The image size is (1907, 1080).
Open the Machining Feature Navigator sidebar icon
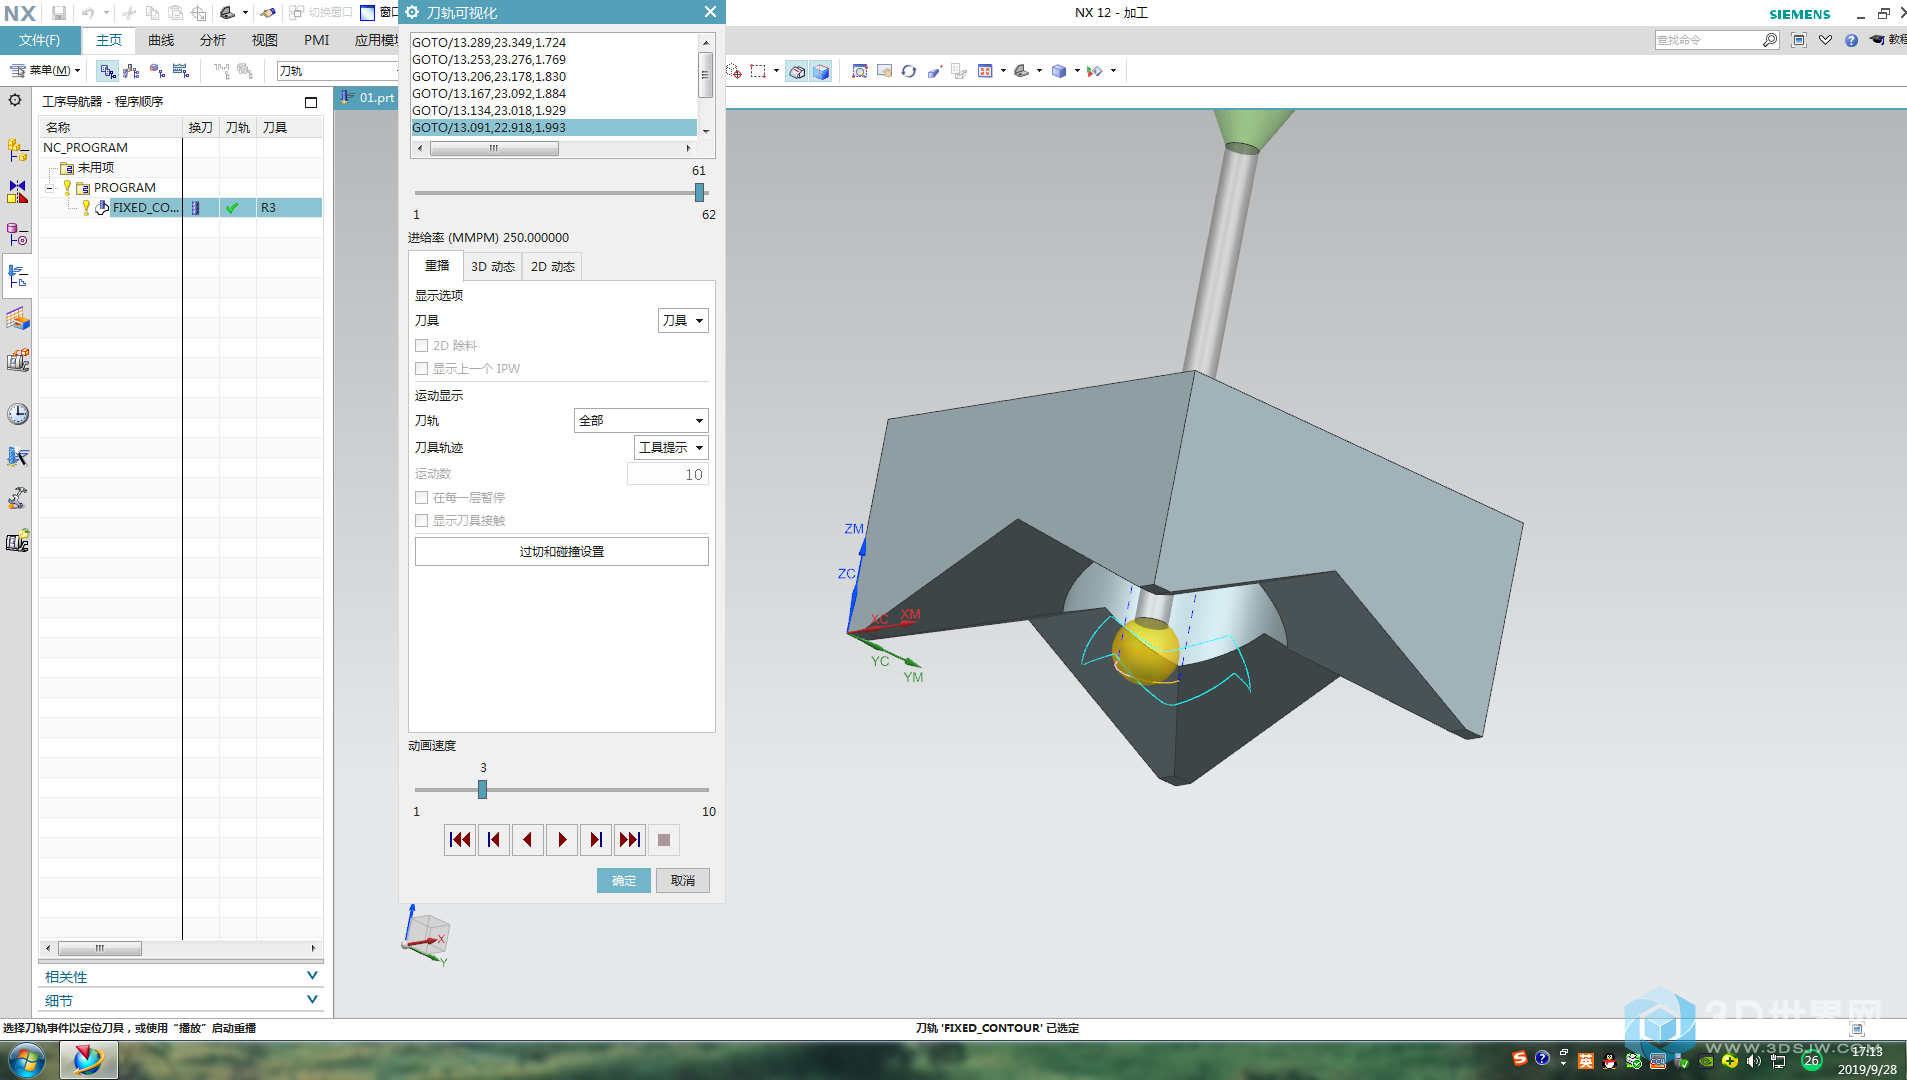coord(17,319)
